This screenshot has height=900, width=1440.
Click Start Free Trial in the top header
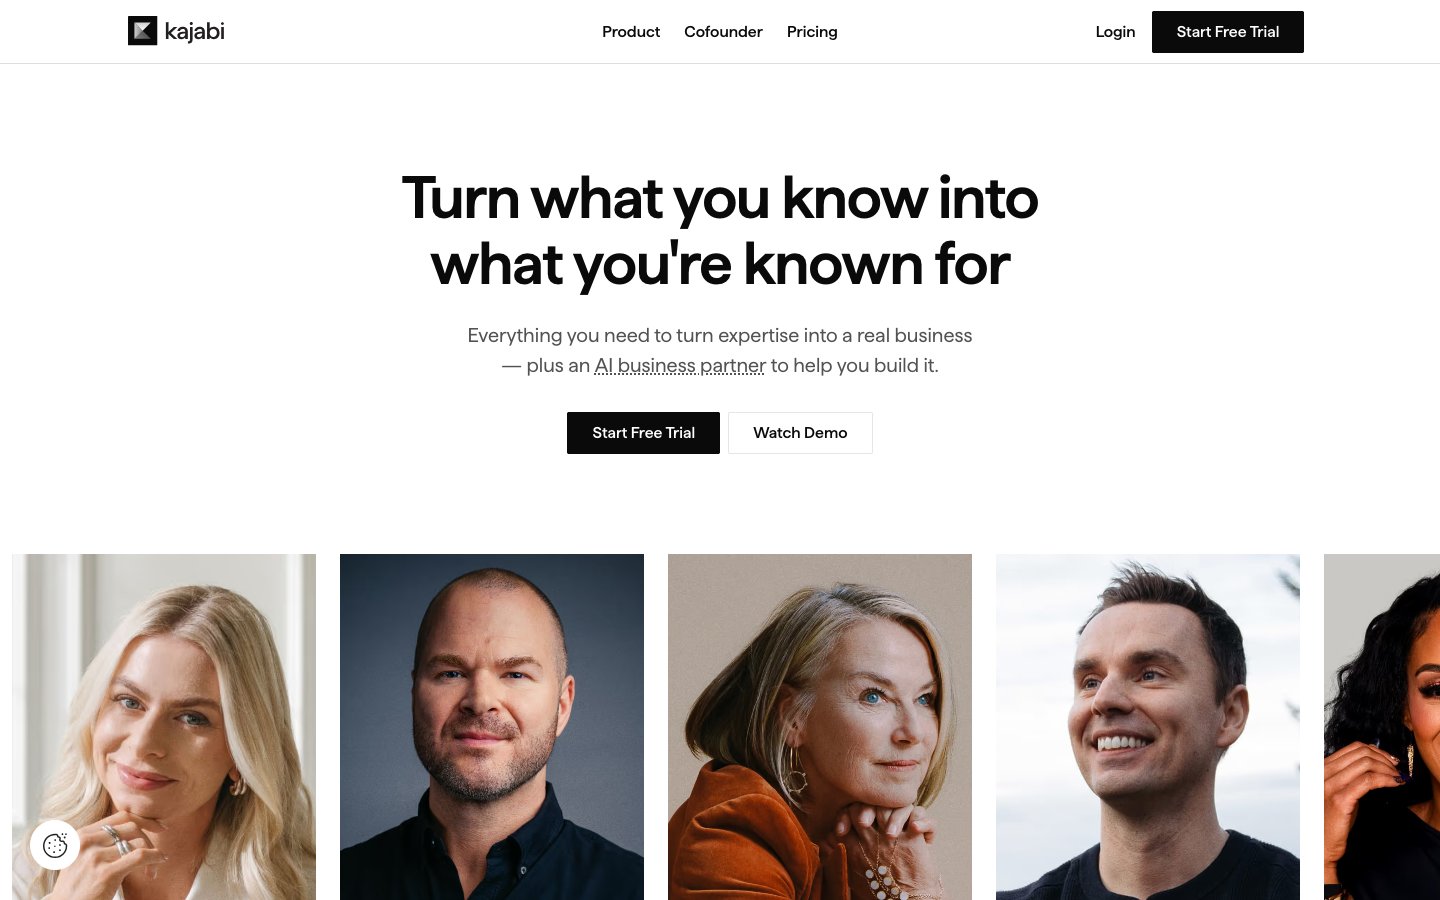[1228, 32]
